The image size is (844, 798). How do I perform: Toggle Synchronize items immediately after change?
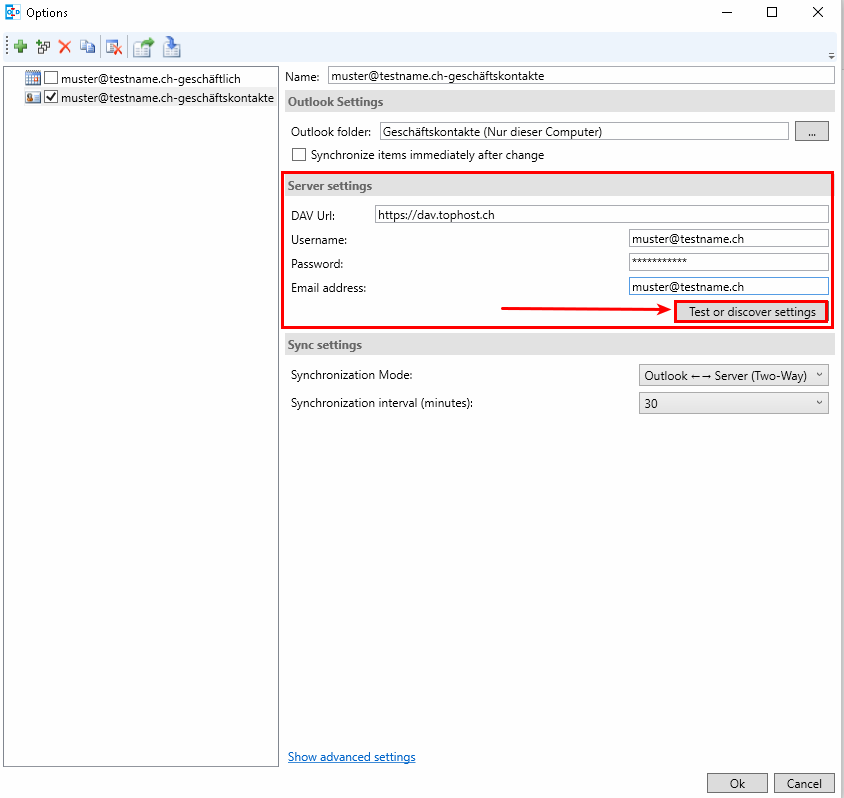tap(298, 155)
